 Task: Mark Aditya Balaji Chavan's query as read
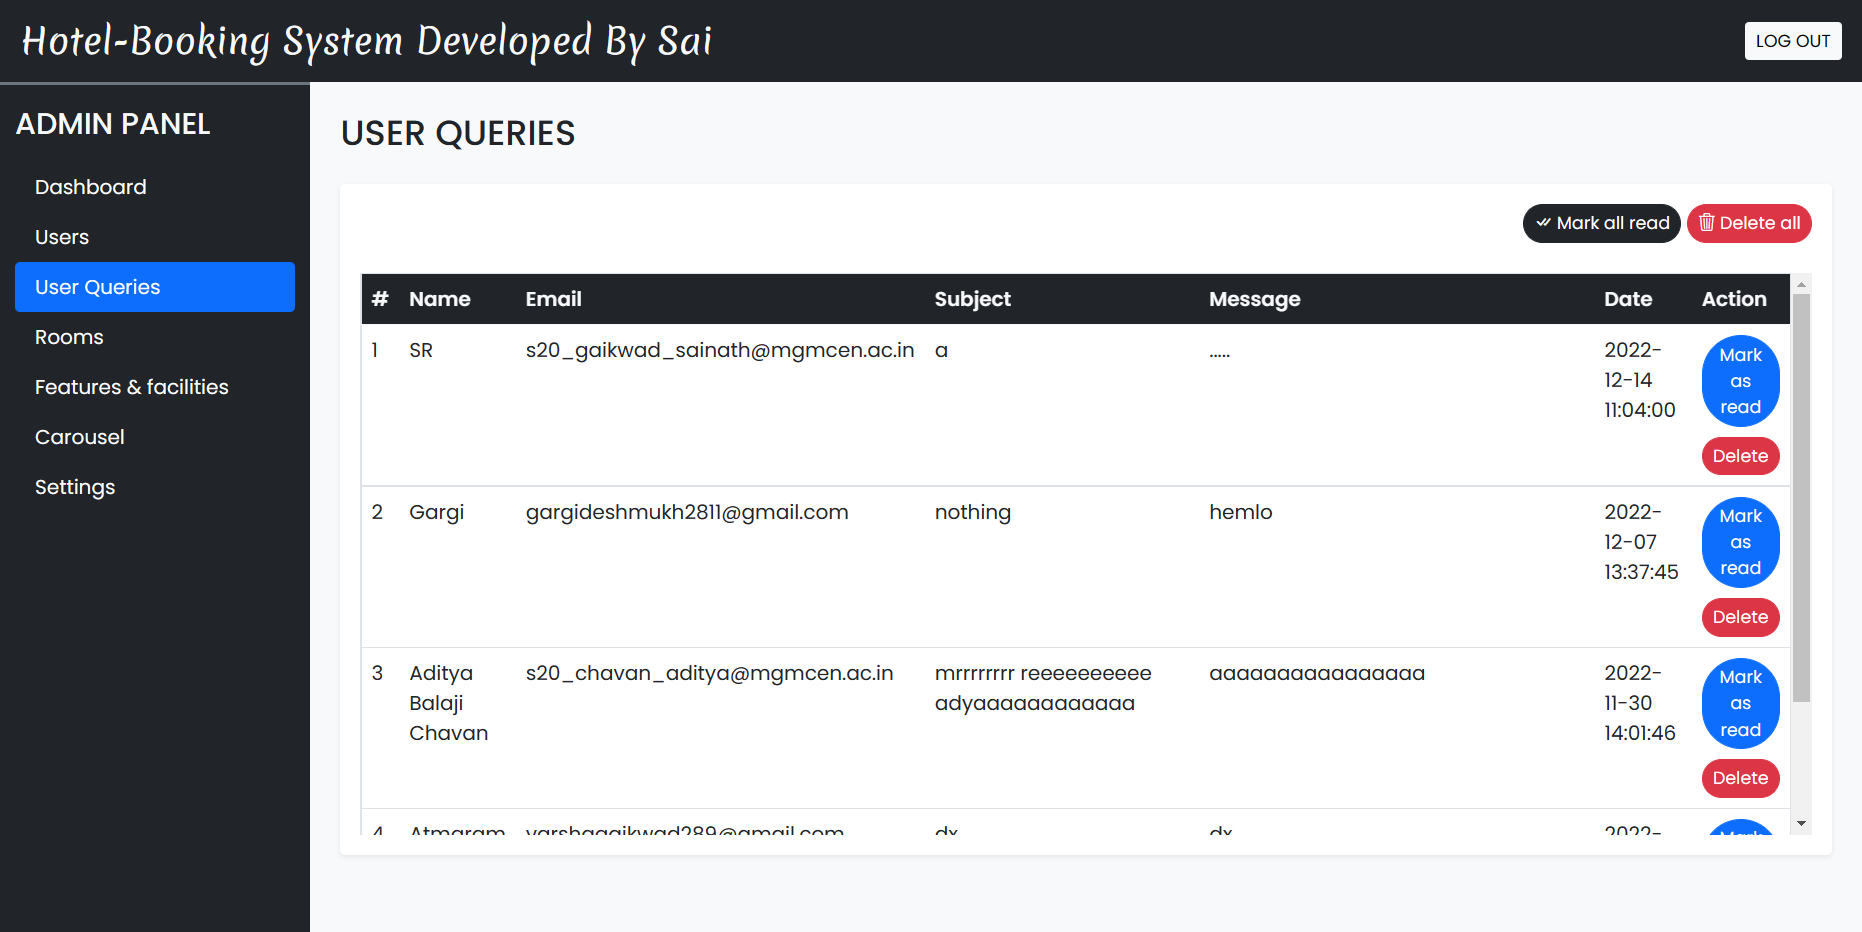coord(1740,703)
